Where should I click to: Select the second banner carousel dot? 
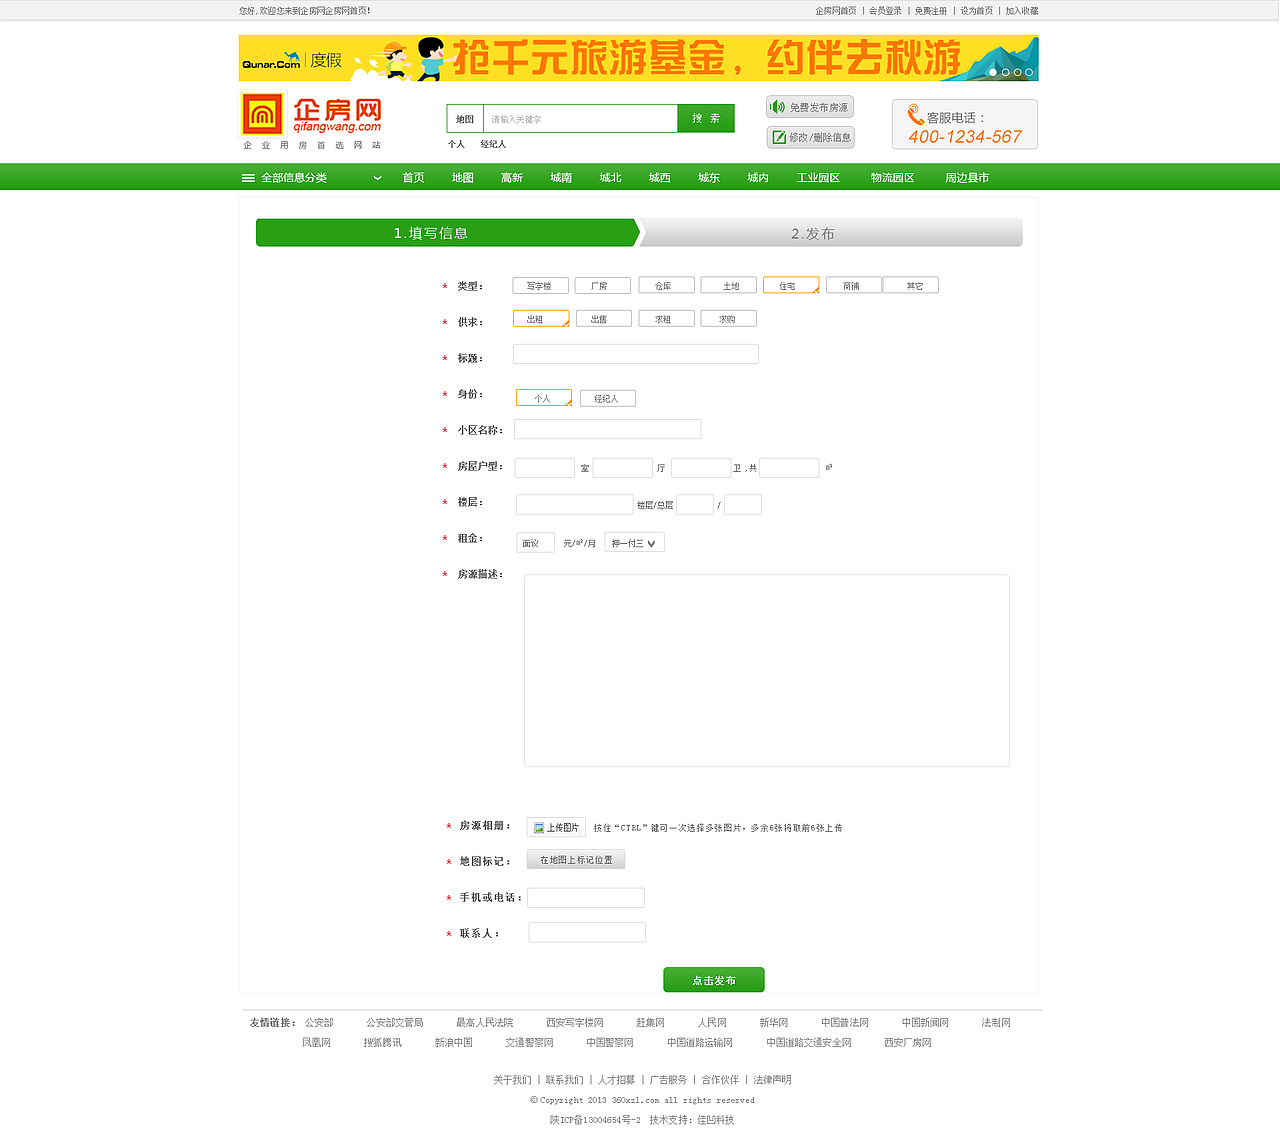1005,72
